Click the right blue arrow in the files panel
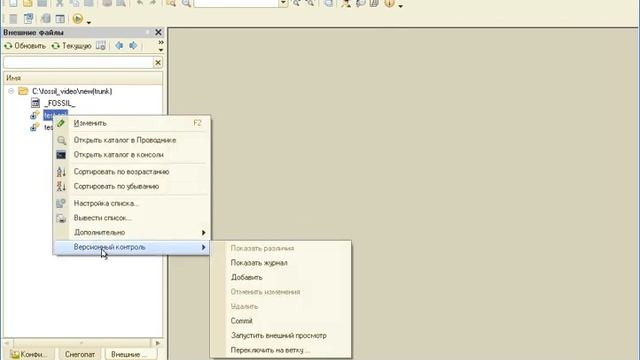Screen dimensions: 640x360 tap(133, 46)
